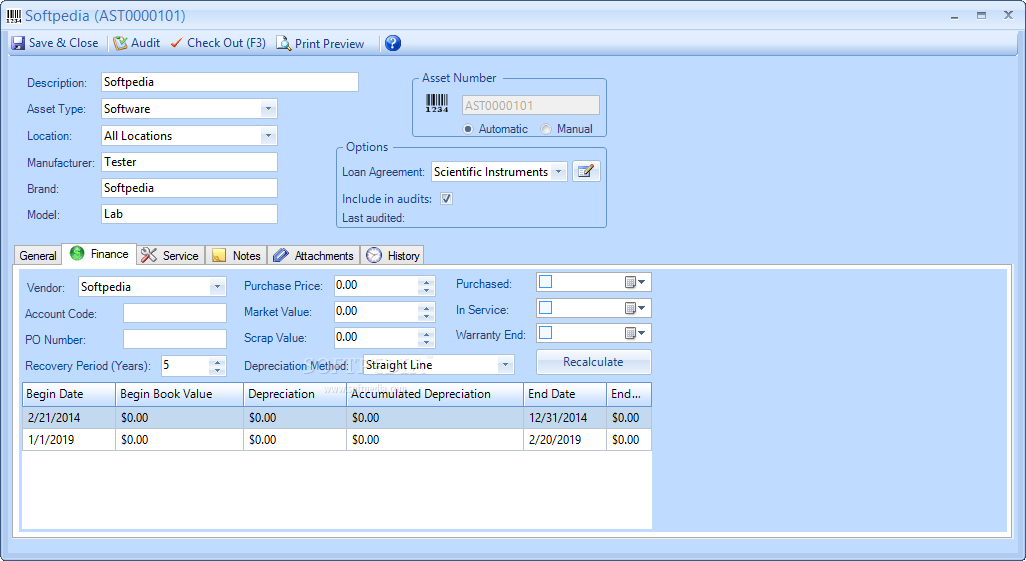Image resolution: width=1026 pixels, height=561 pixels.
Task: Click the Manufacturer field containing Tester
Action: pos(190,162)
